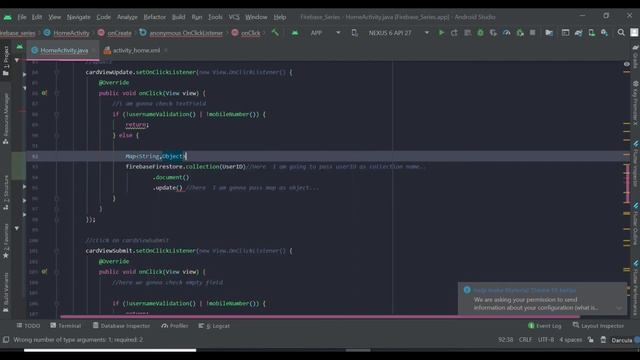Open the Logcat tool window
Screen dimensions: 640x360
click(x=214, y=326)
